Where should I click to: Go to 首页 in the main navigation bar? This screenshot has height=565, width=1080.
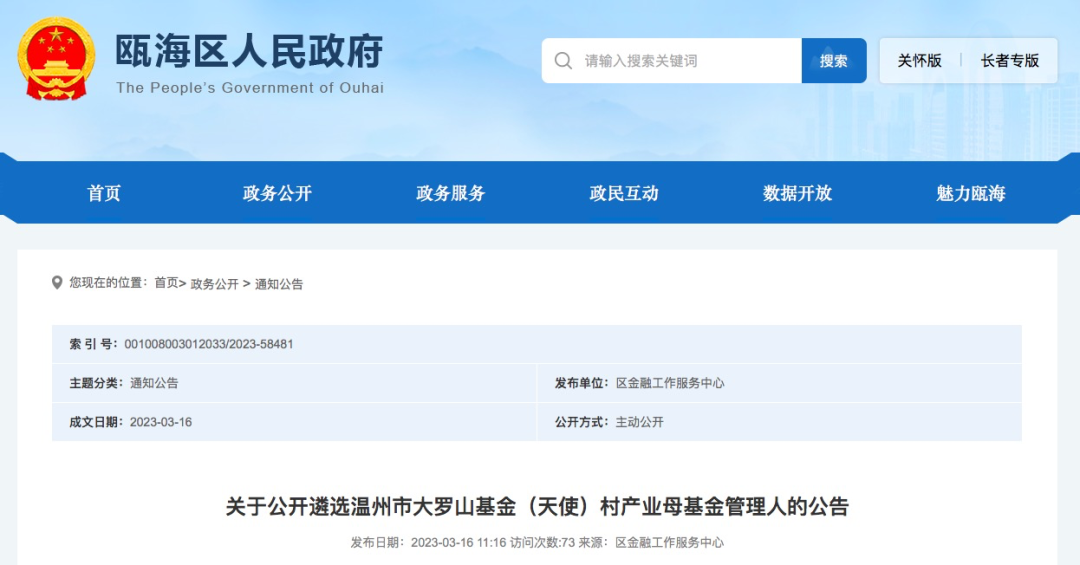104,193
